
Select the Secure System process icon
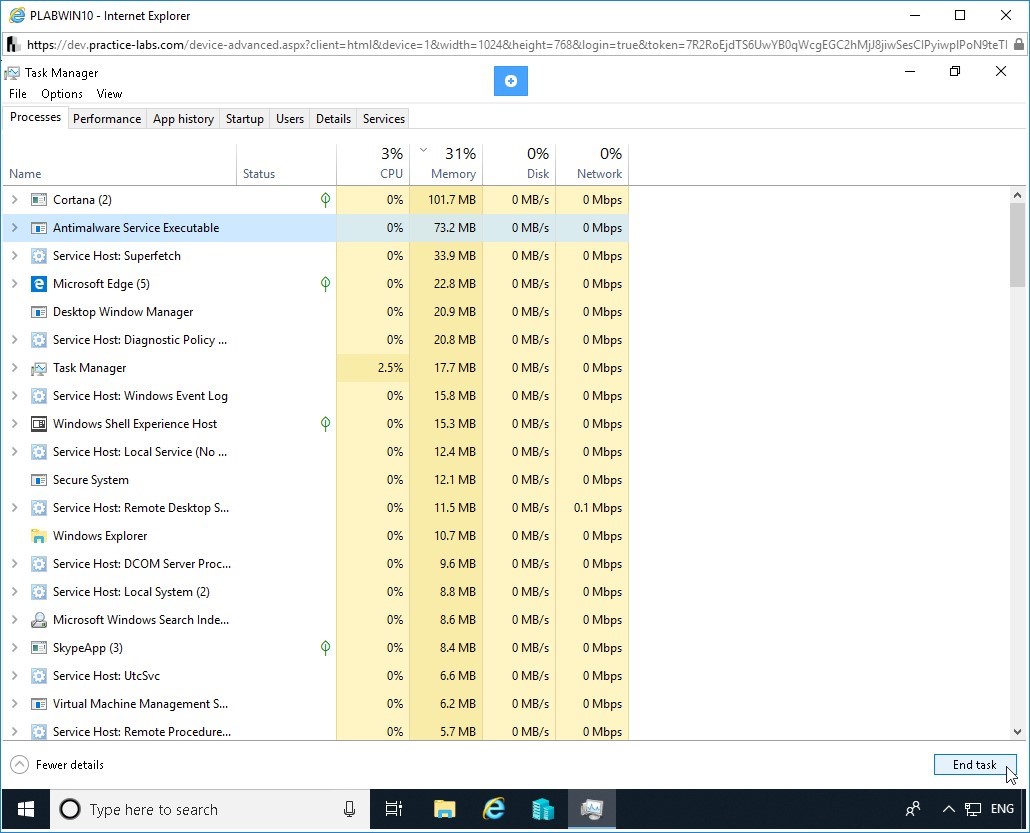tap(39, 480)
